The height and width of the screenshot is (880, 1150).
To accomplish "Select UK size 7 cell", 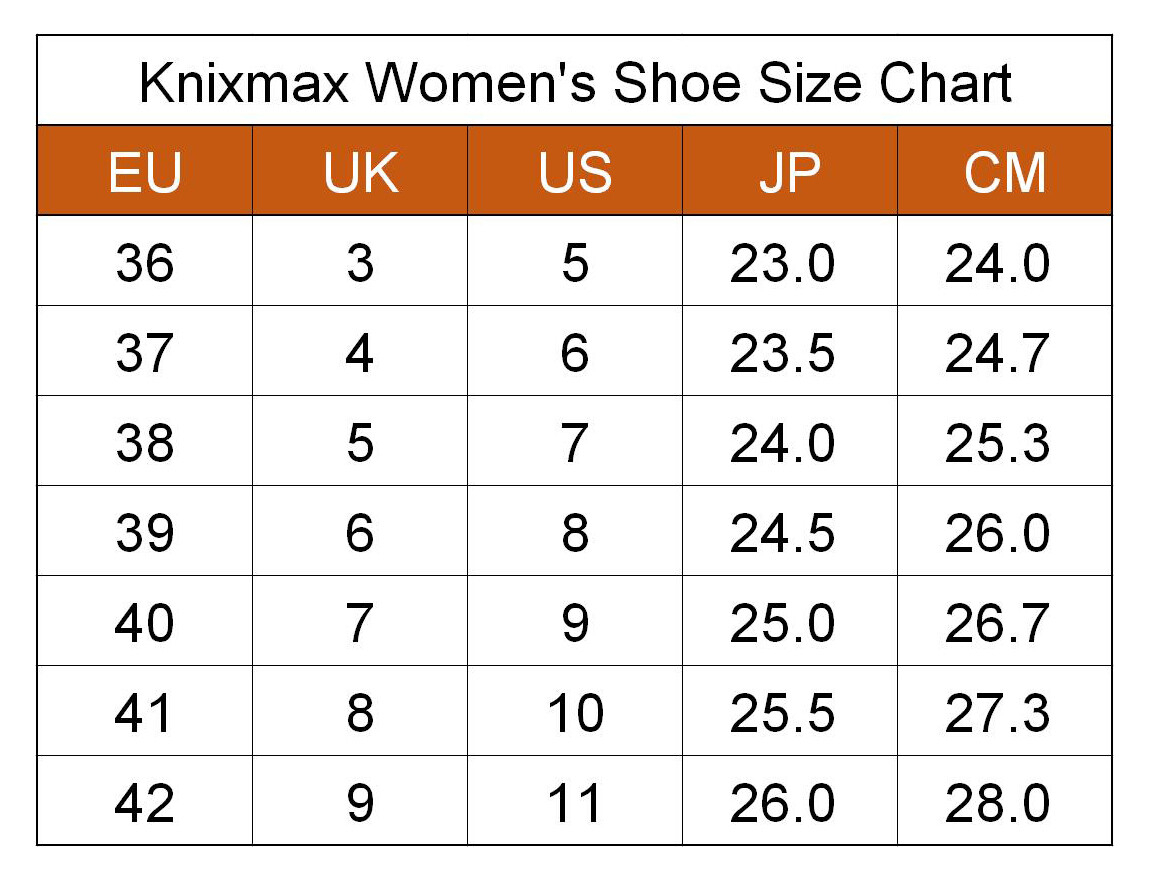I will pyautogui.click(x=360, y=620).
